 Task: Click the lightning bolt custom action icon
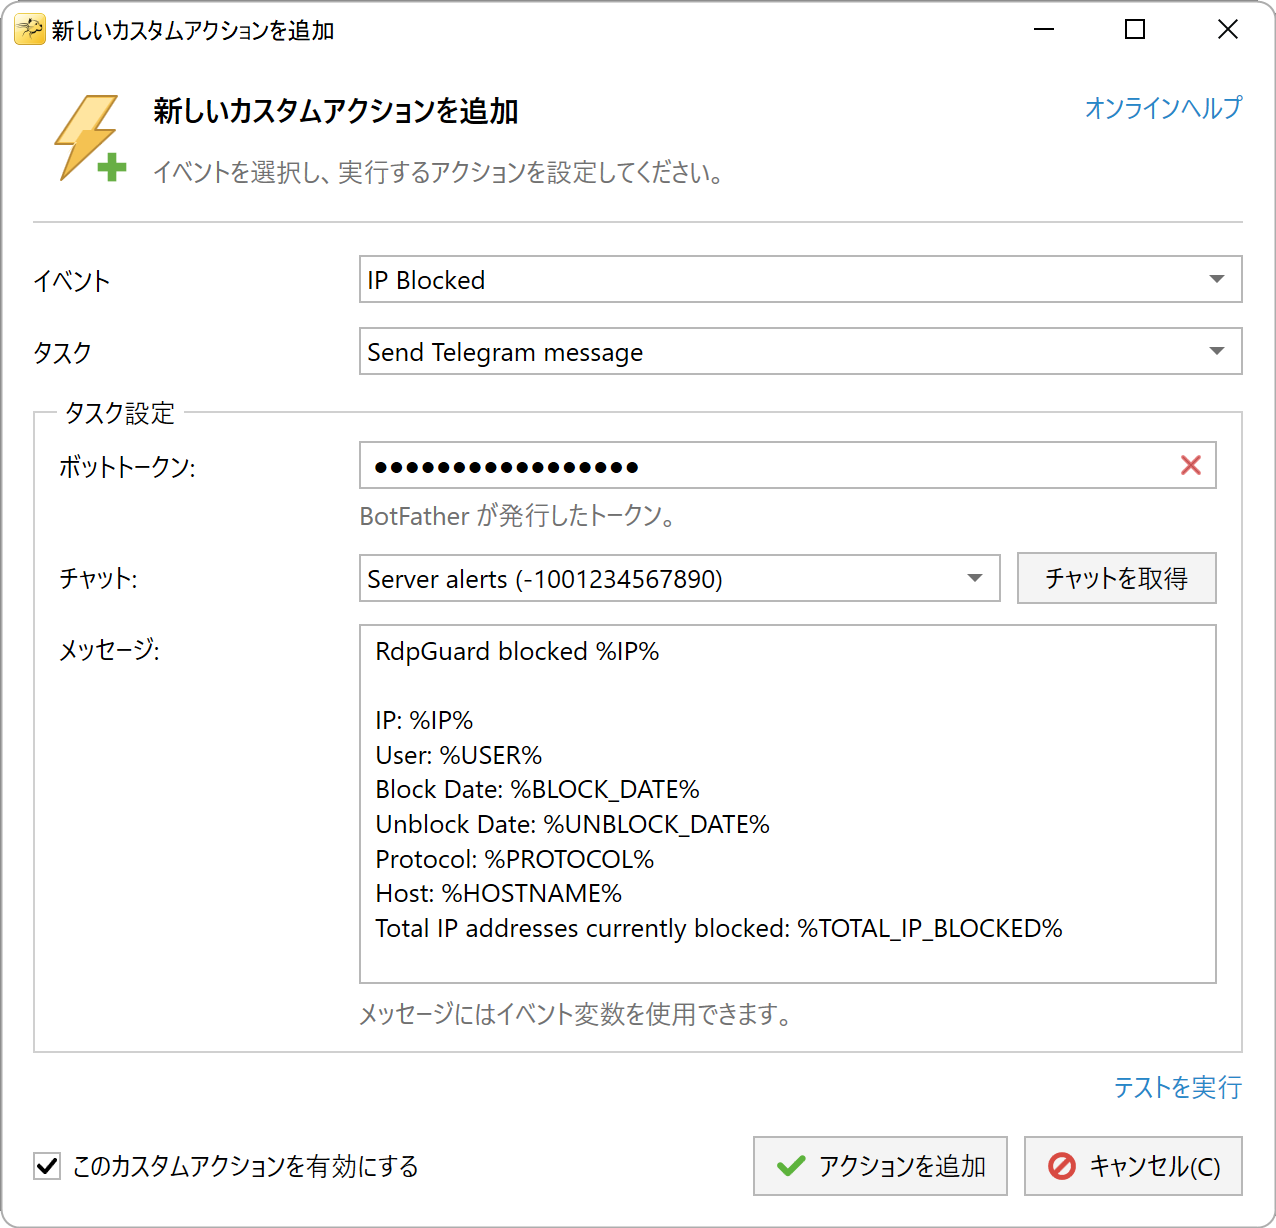tap(90, 139)
